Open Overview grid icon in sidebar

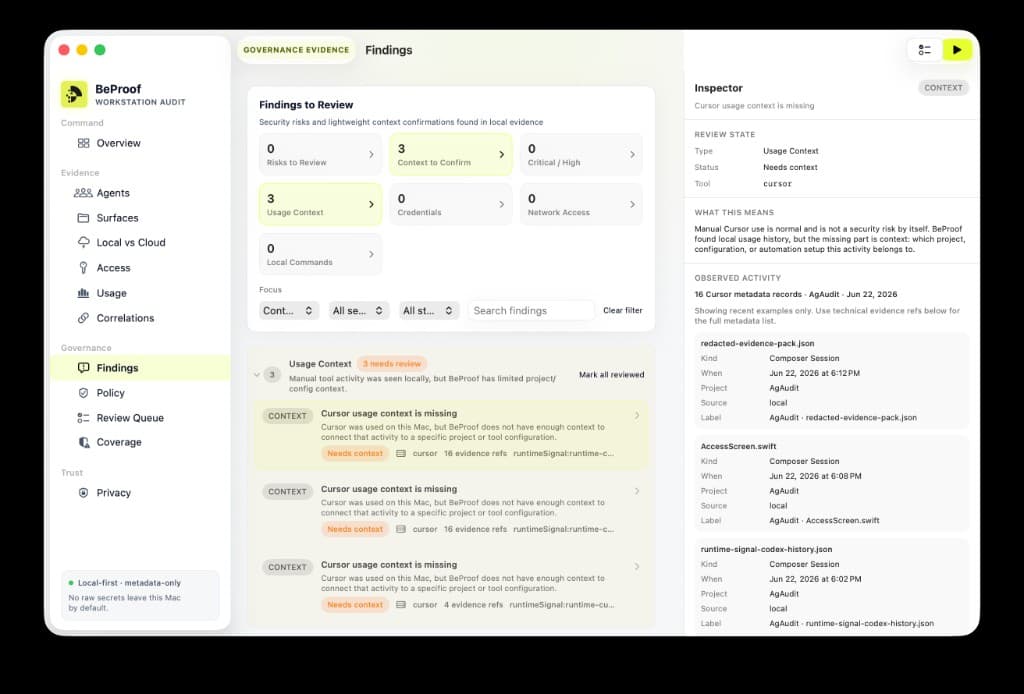[x=84, y=143]
